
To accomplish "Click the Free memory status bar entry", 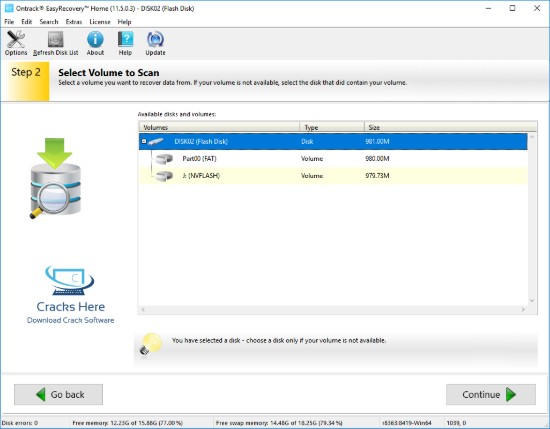I will tap(128, 423).
